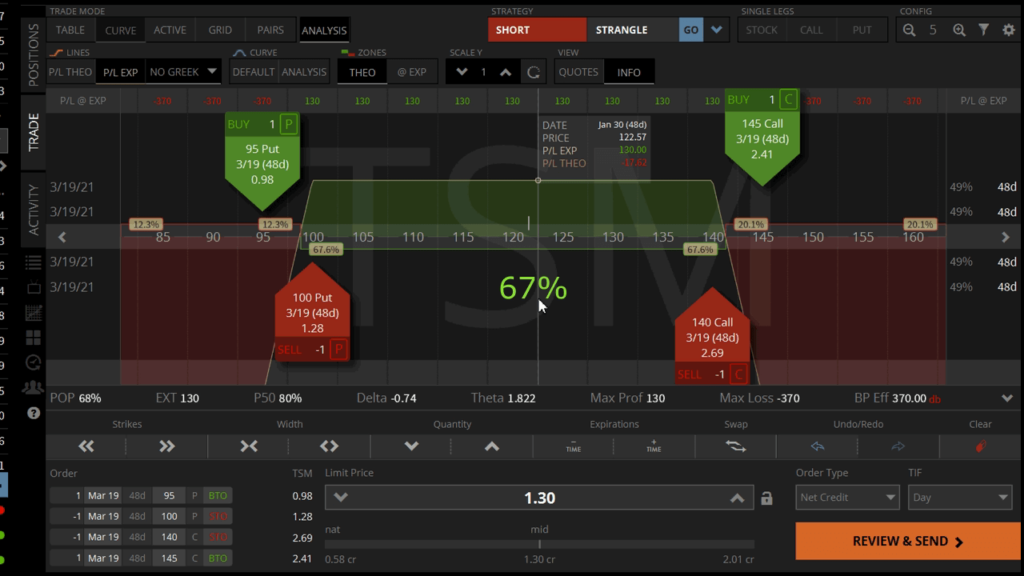Click the Swap legs arrows icon
Screen dimensions: 1024x576
pos(736,446)
